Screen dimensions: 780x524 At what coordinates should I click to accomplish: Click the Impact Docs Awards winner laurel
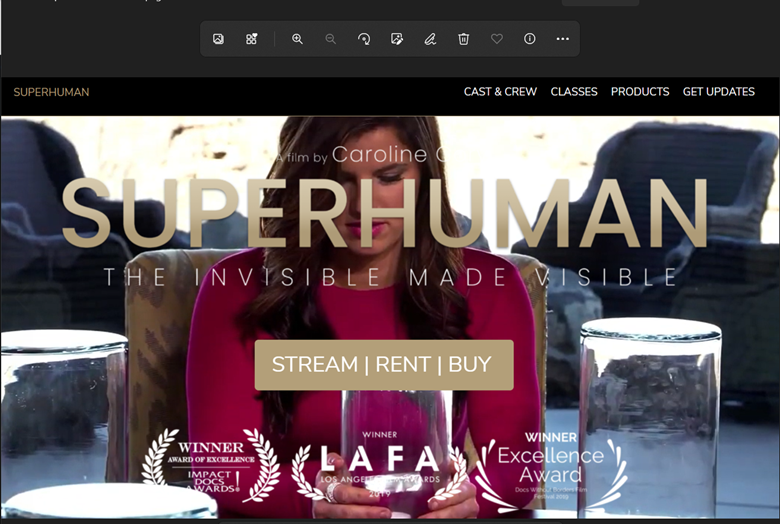pos(211,464)
